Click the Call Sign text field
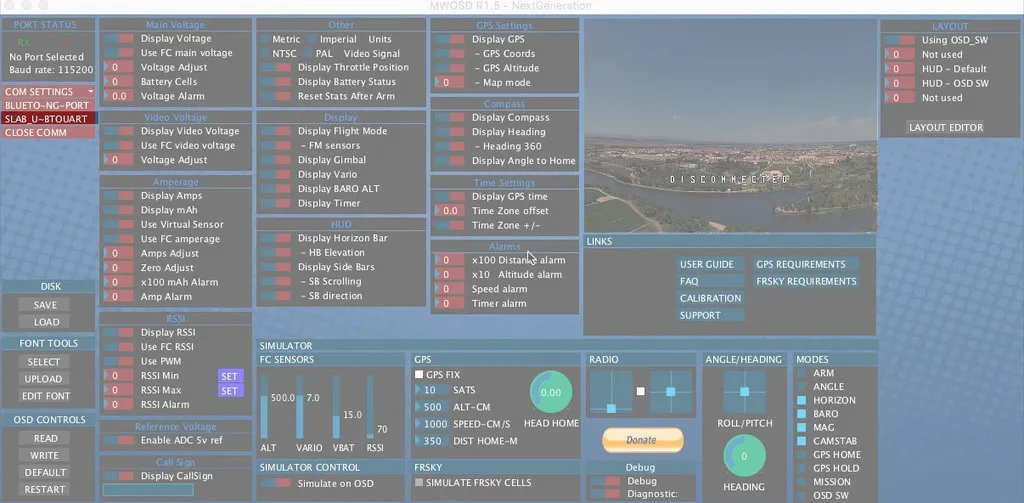Image resolution: width=1024 pixels, height=503 pixels. click(x=146, y=490)
